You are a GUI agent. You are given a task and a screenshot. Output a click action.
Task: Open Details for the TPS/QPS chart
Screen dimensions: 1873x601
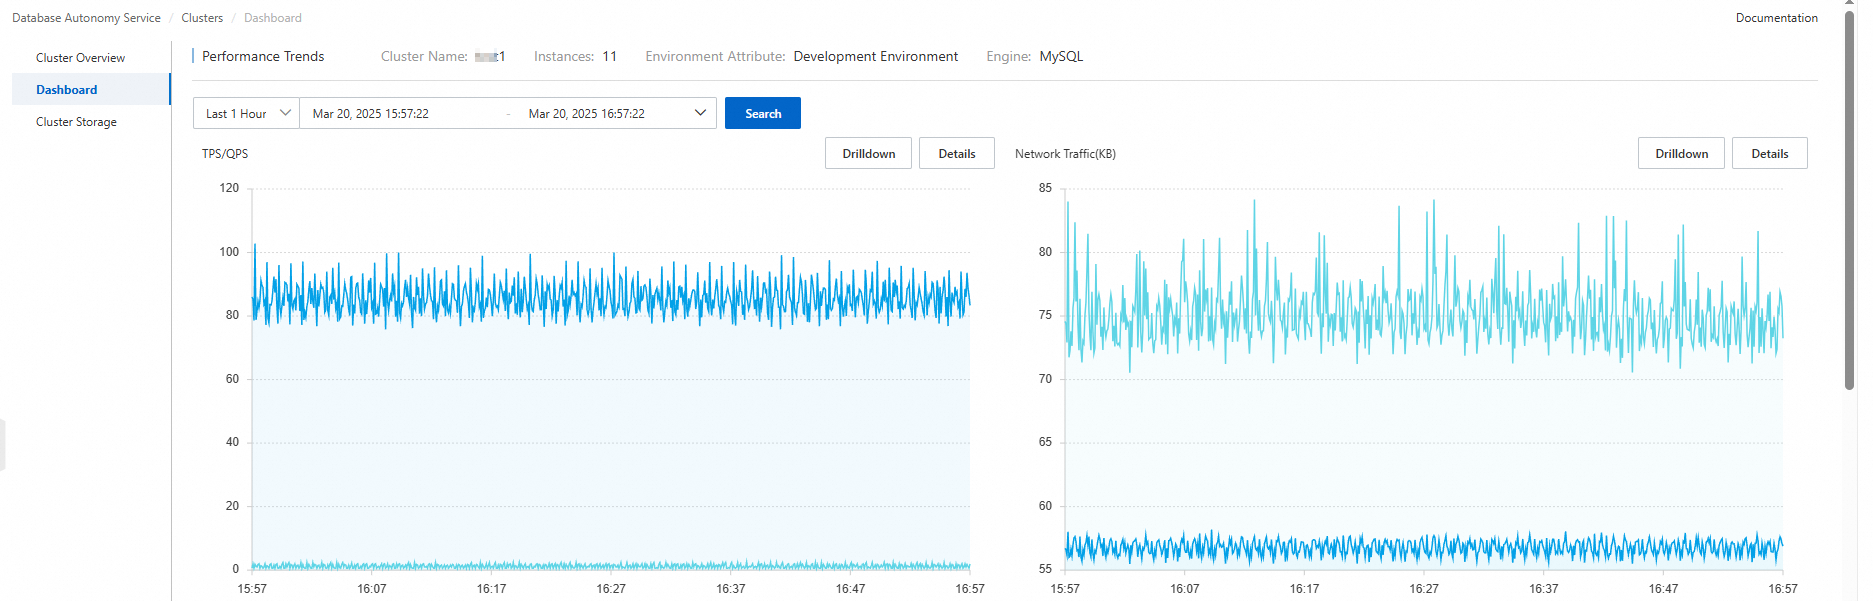[x=956, y=154]
